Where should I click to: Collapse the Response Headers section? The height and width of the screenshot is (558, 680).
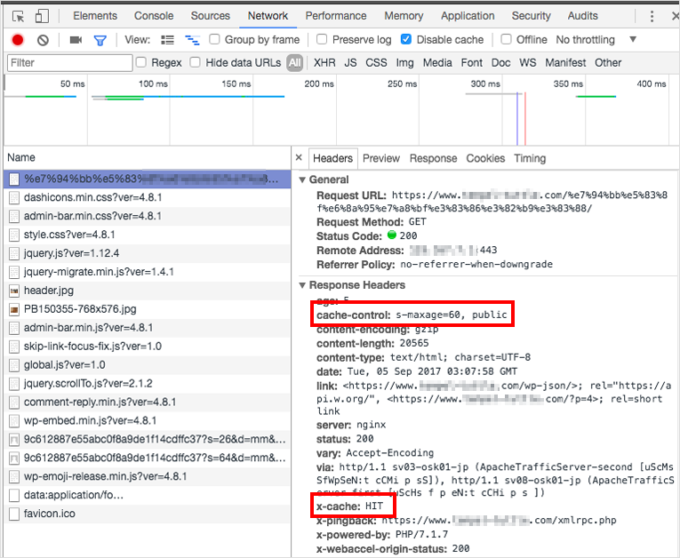302,285
